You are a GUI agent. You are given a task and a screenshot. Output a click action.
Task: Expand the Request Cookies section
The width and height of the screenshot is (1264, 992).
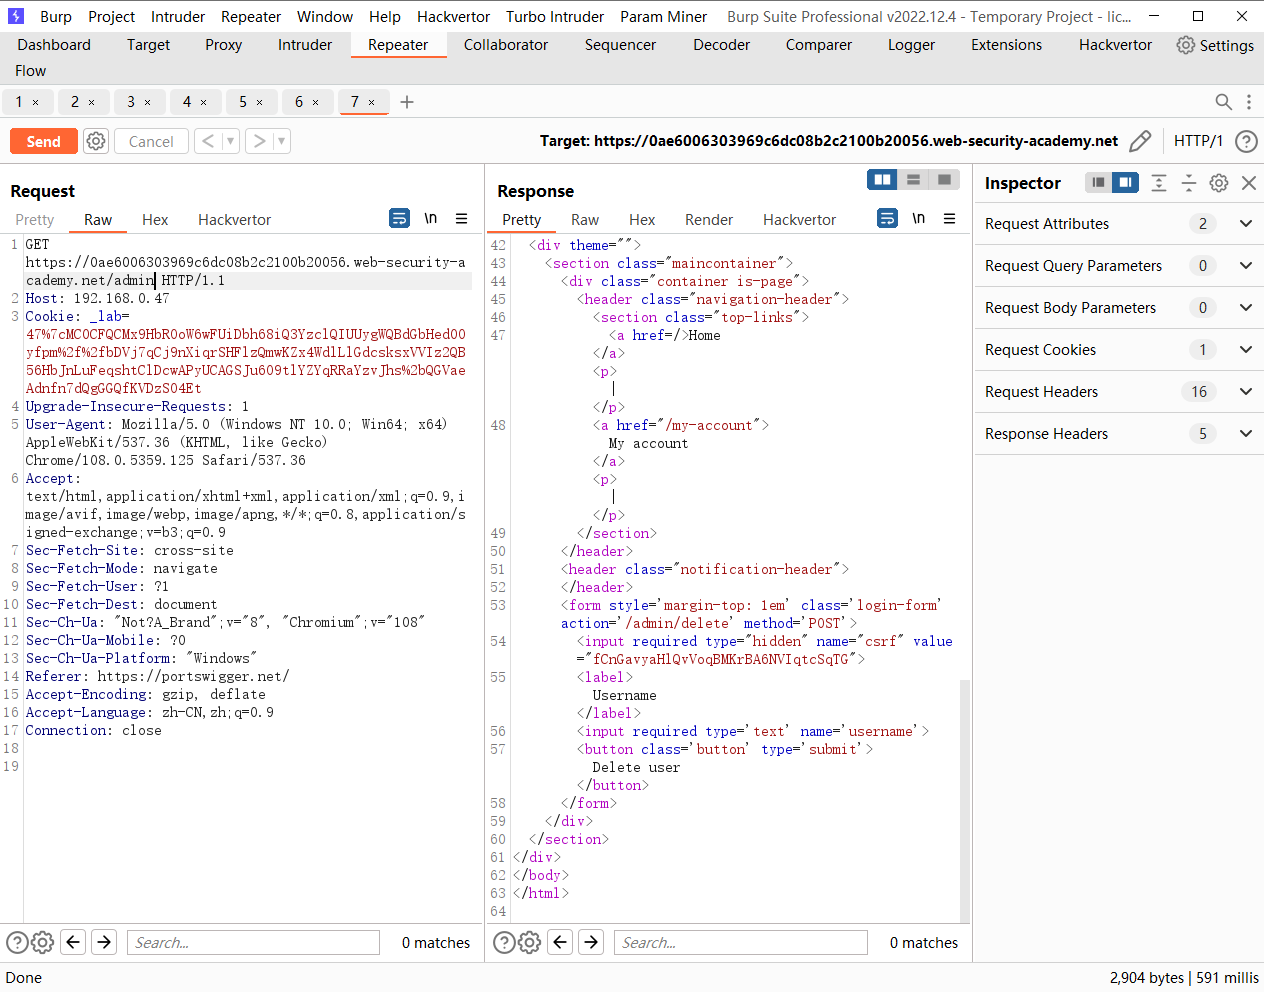tap(1245, 349)
